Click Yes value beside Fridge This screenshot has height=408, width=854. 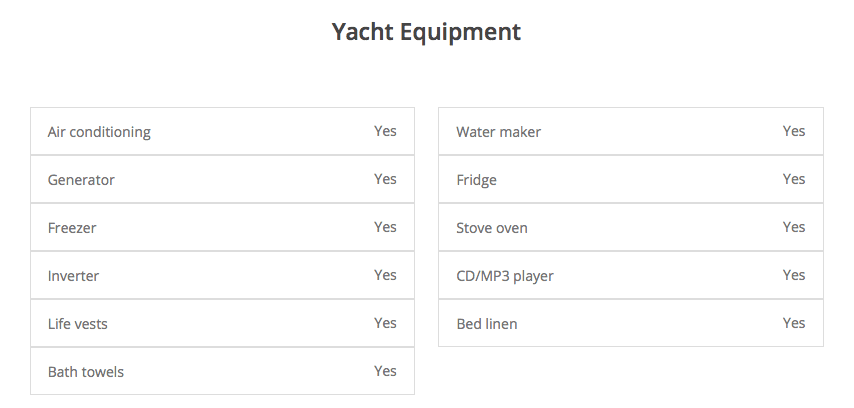pos(793,179)
